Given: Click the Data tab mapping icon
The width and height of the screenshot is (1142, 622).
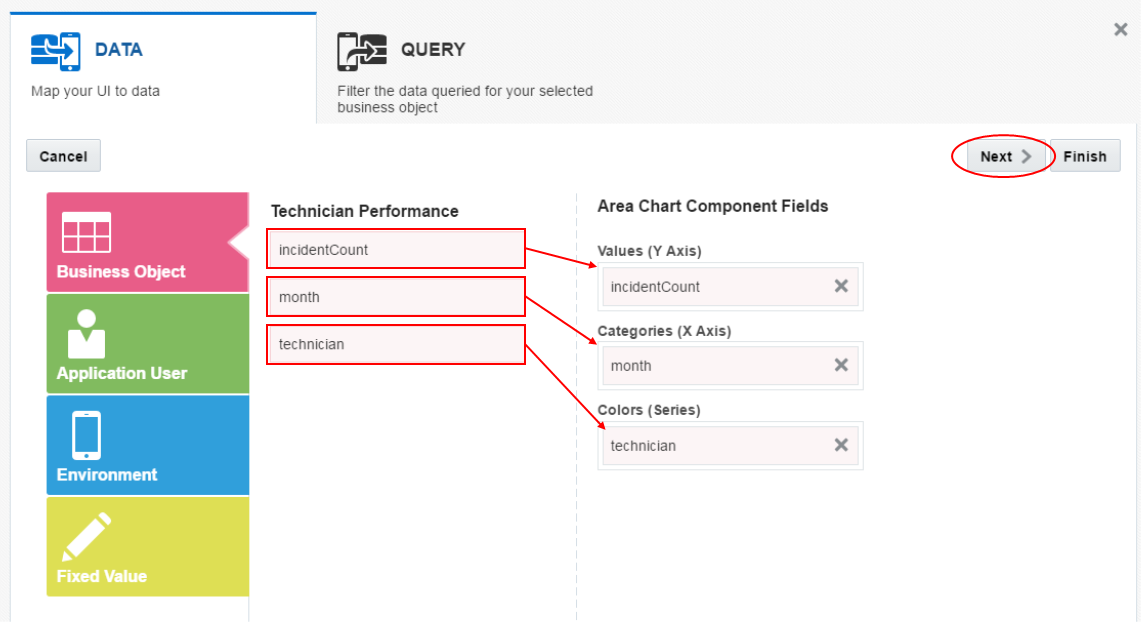Looking at the screenshot, I should 55,50.
